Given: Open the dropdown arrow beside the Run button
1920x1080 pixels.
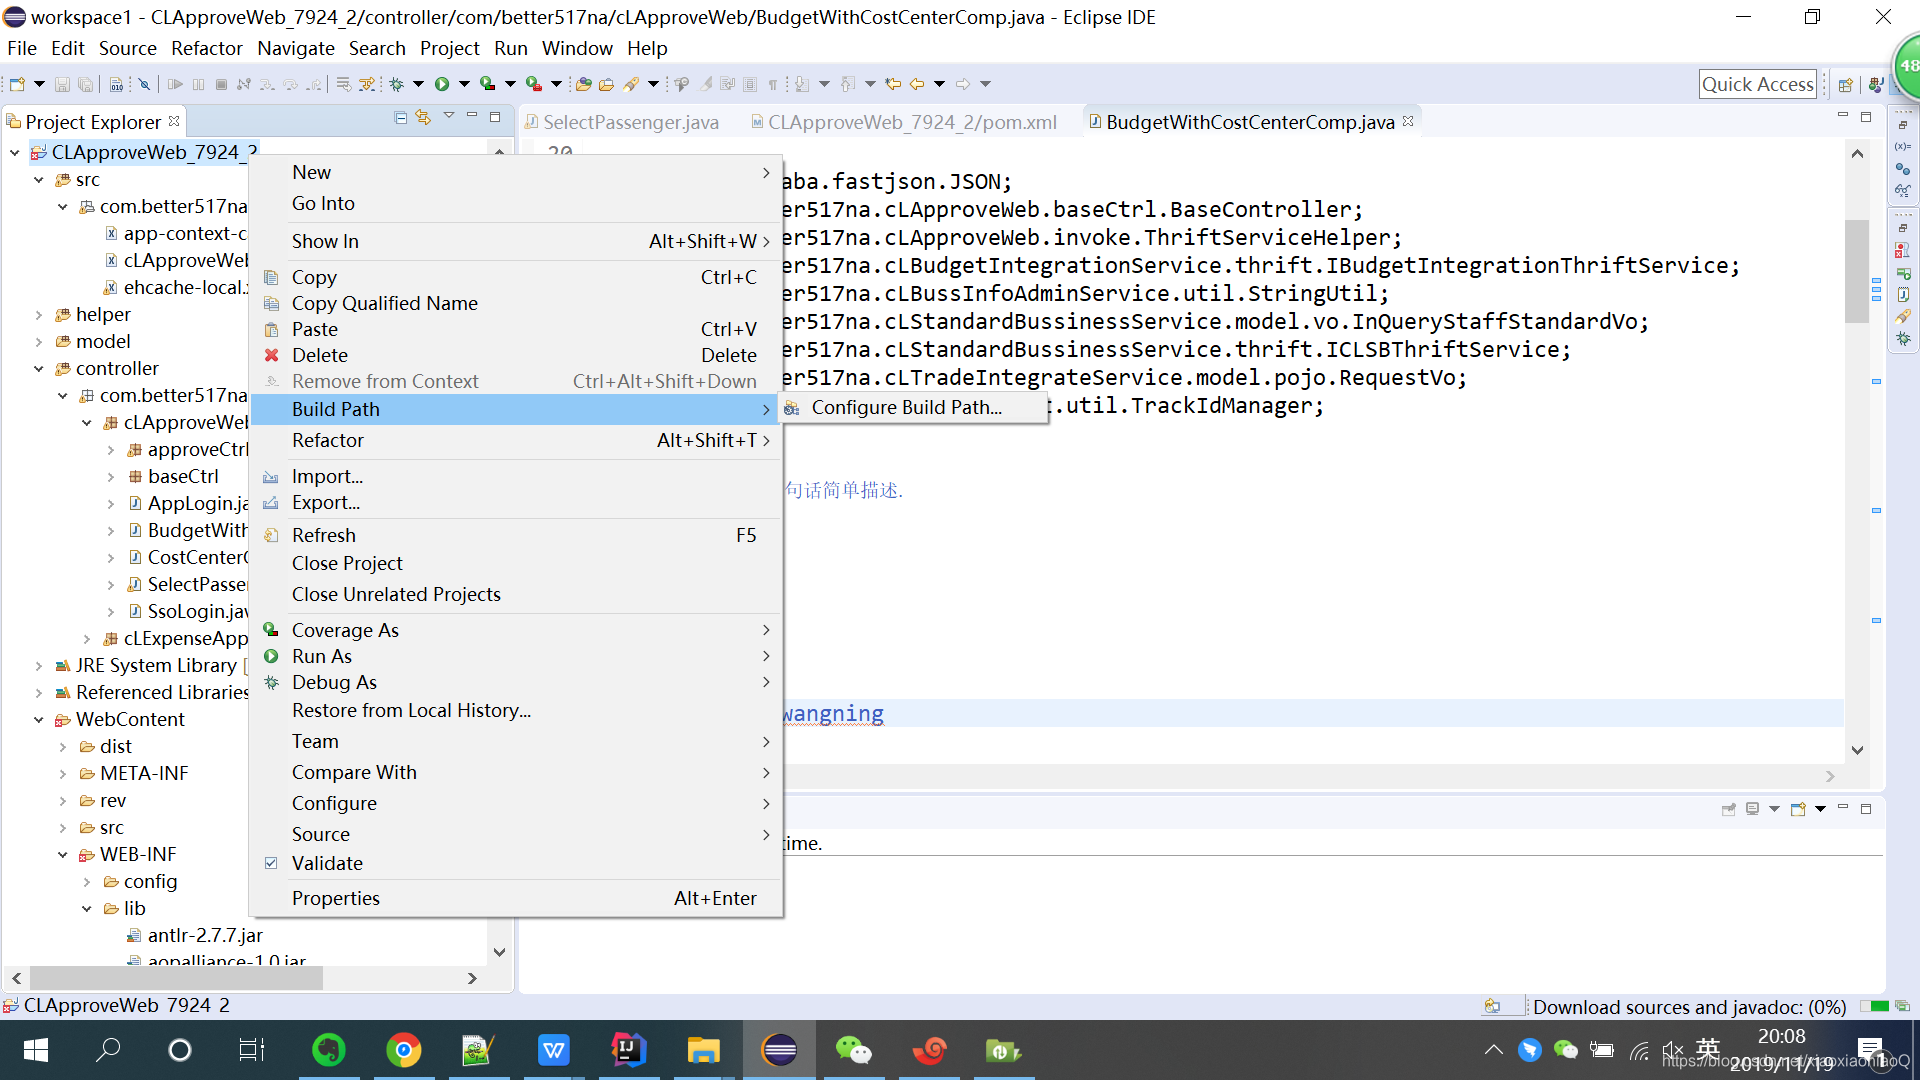Looking at the screenshot, I should [465, 84].
